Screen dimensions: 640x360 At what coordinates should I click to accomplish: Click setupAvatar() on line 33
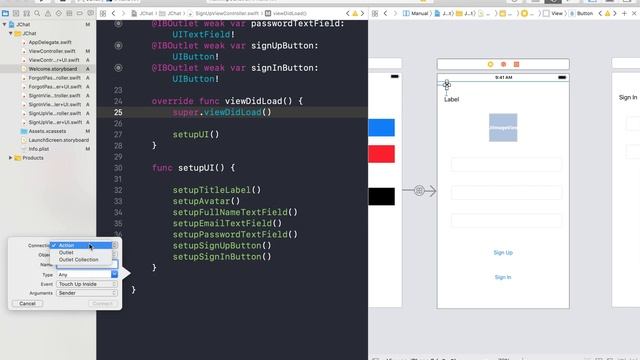coord(206,201)
